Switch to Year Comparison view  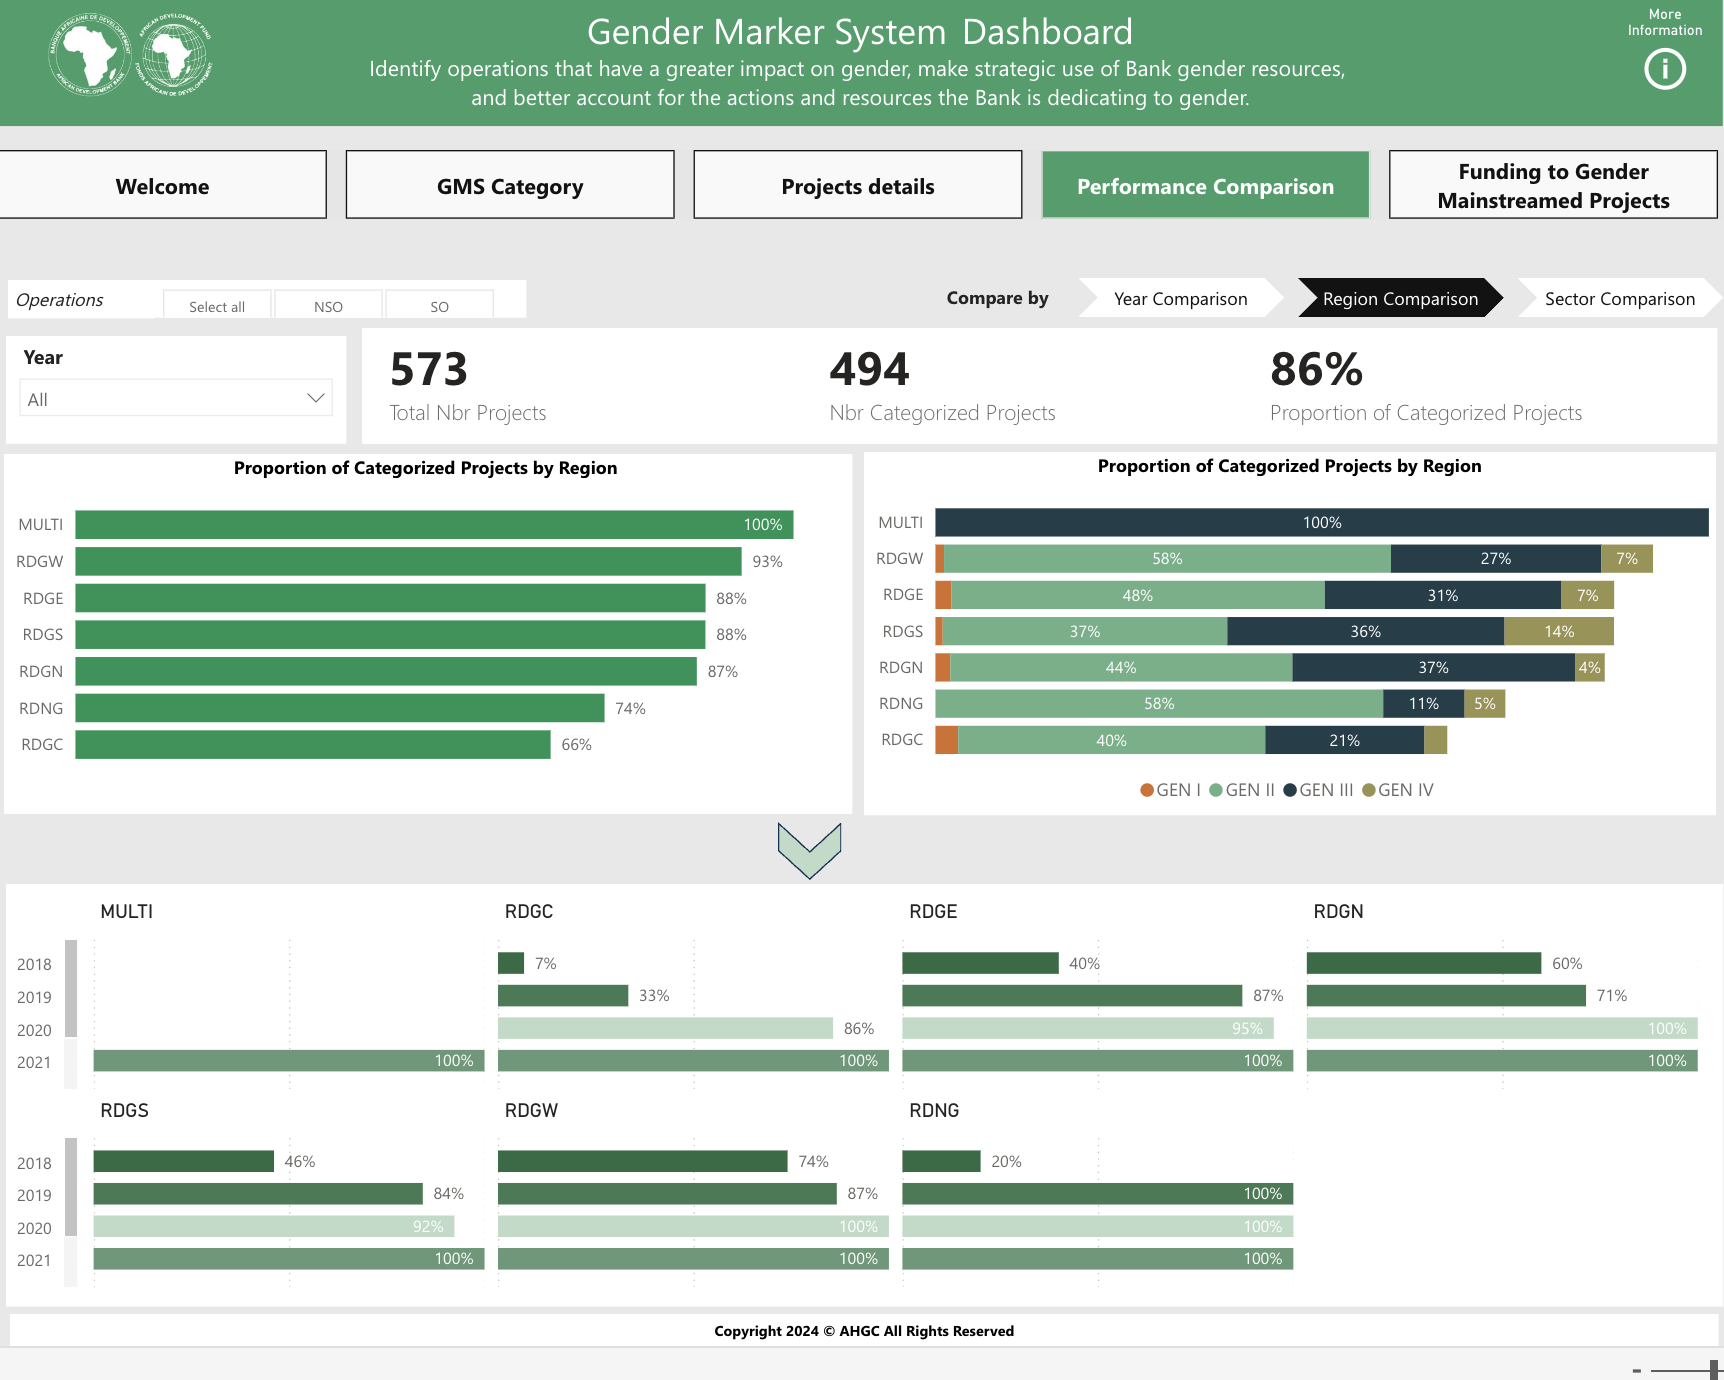pyautogui.click(x=1180, y=298)
